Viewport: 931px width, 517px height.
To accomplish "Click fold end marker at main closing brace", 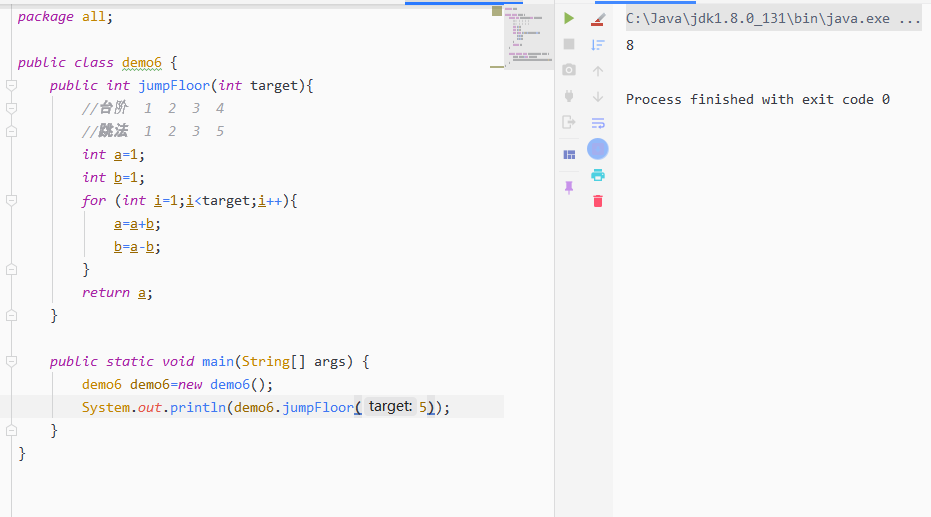I will pos(11,430).
